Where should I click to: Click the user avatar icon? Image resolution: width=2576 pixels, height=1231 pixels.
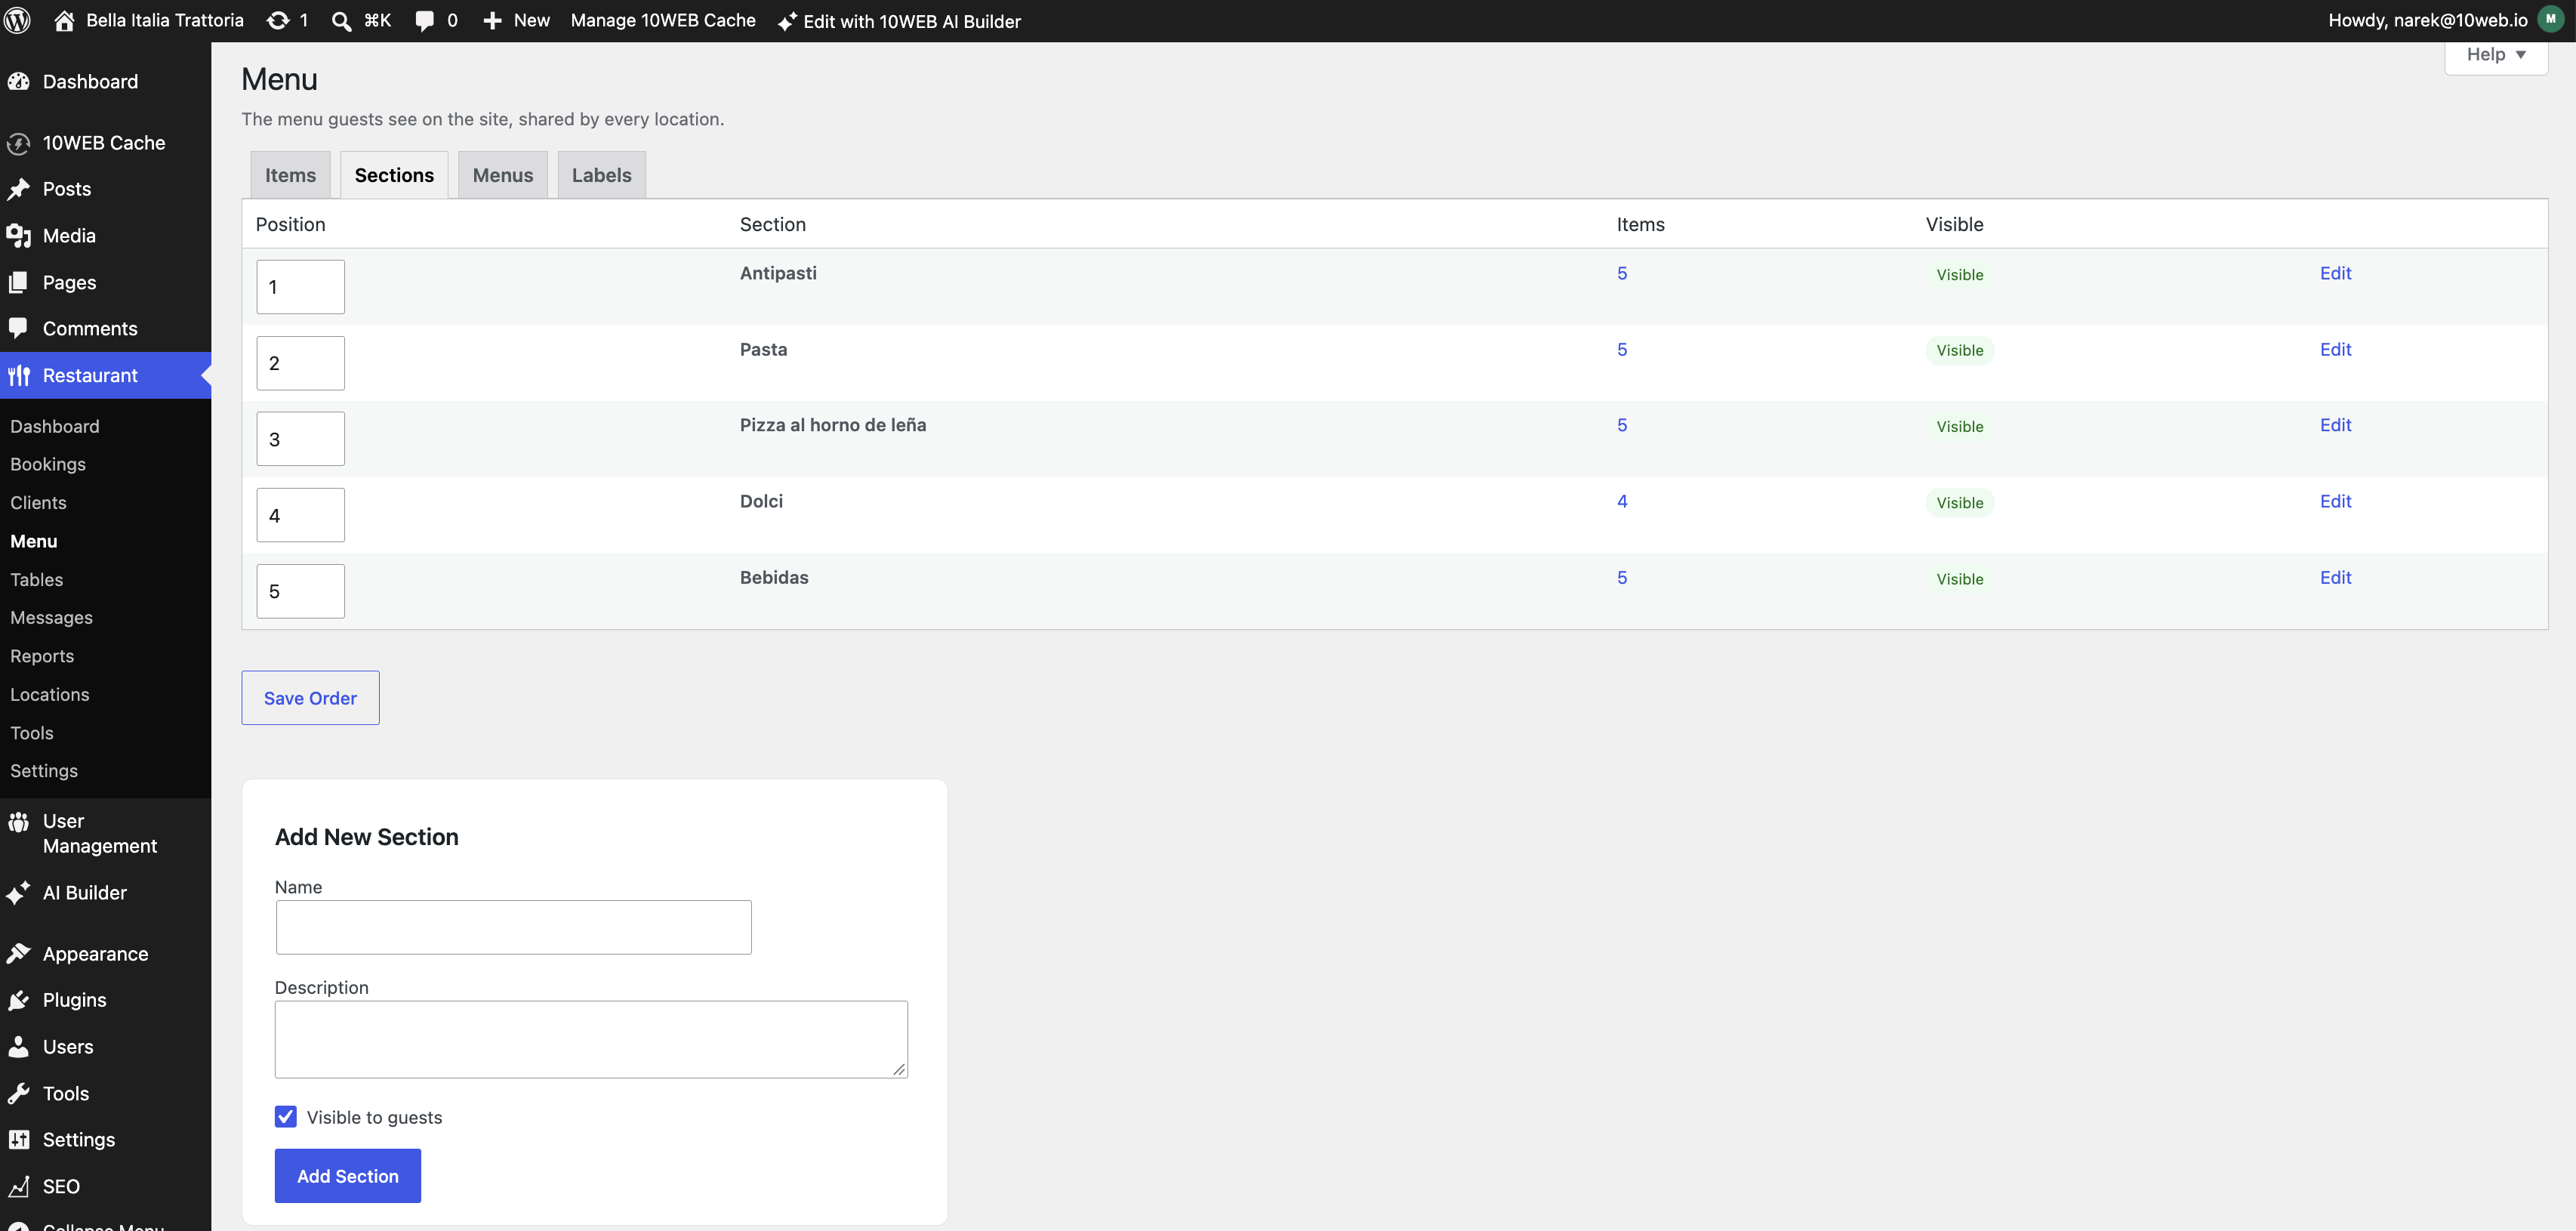click(2551, 20)
